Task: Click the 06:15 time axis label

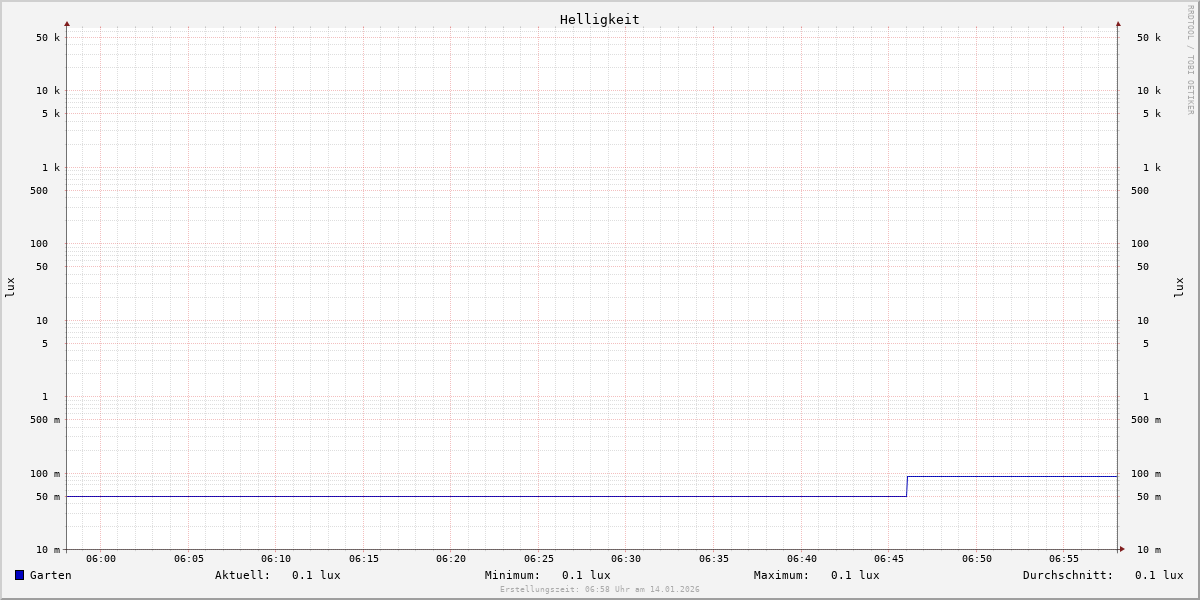Action: click(x=364, y=559)
